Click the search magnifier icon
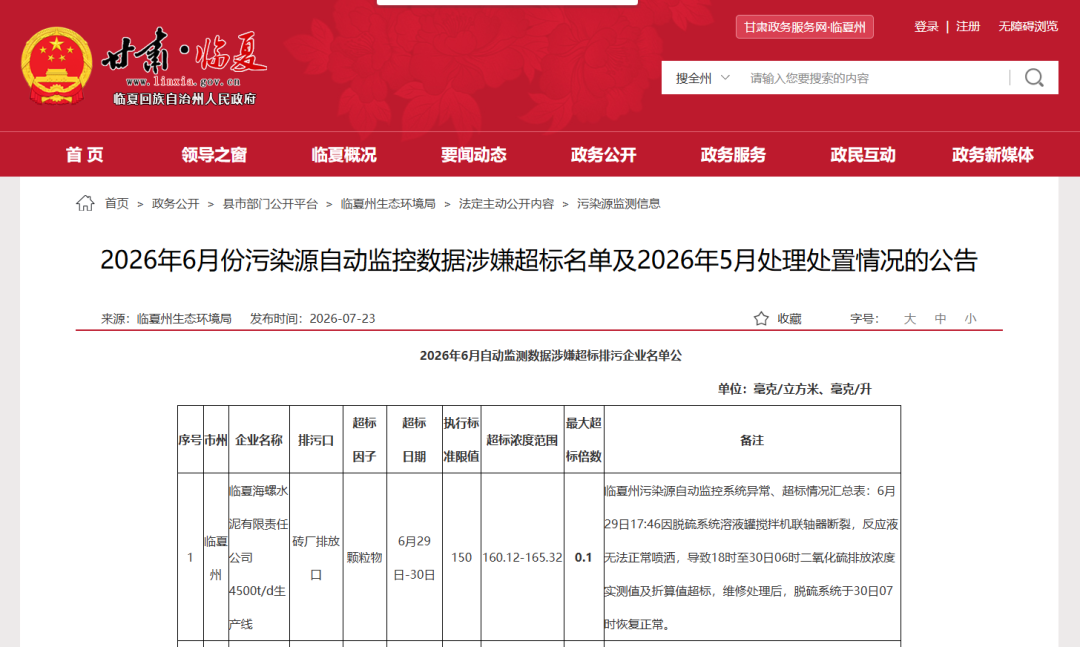 (x=1034, y=78)
